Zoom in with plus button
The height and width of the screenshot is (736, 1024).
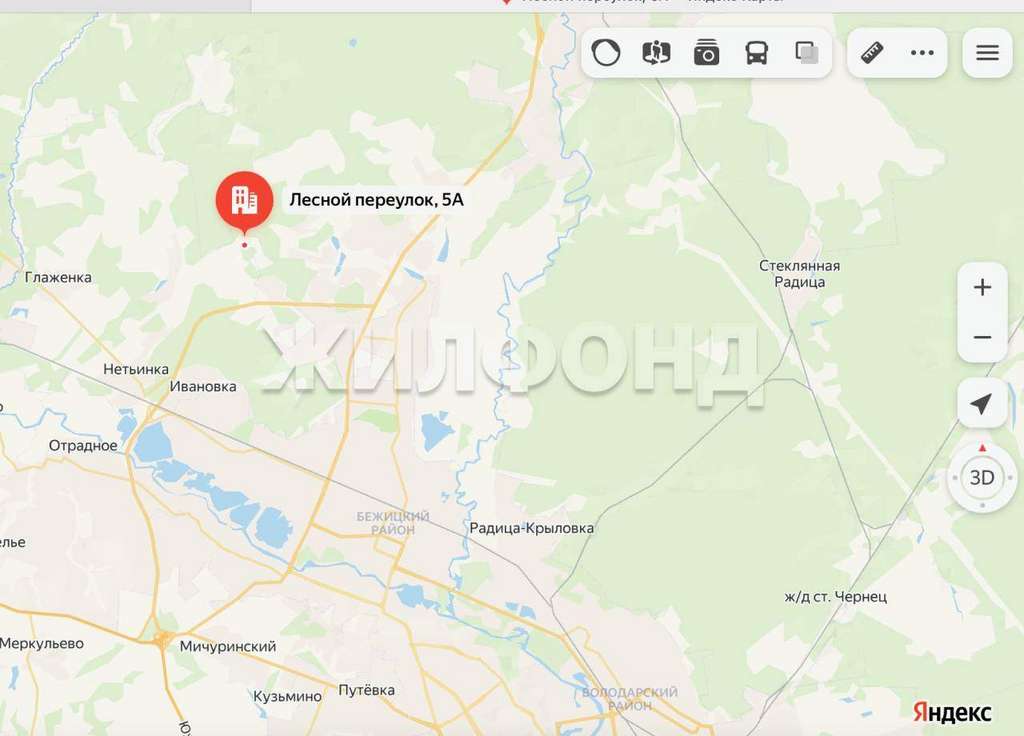coord(982,287)
